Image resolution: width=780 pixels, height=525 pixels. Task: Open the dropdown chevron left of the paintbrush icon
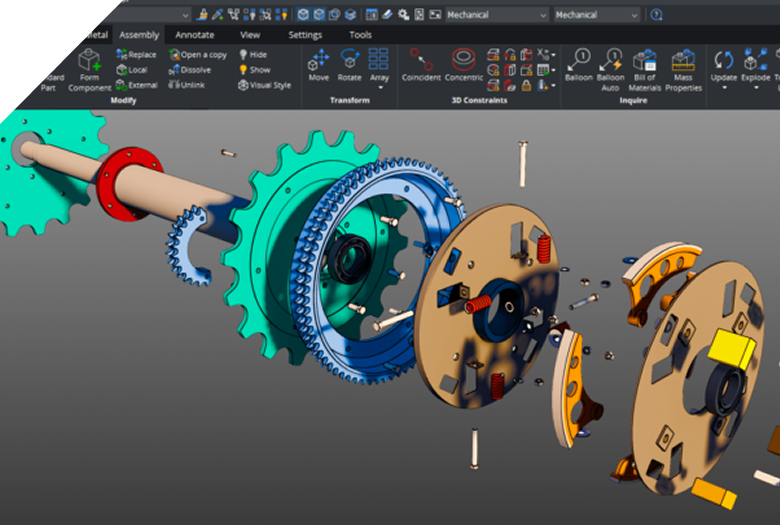coord(185,15)
